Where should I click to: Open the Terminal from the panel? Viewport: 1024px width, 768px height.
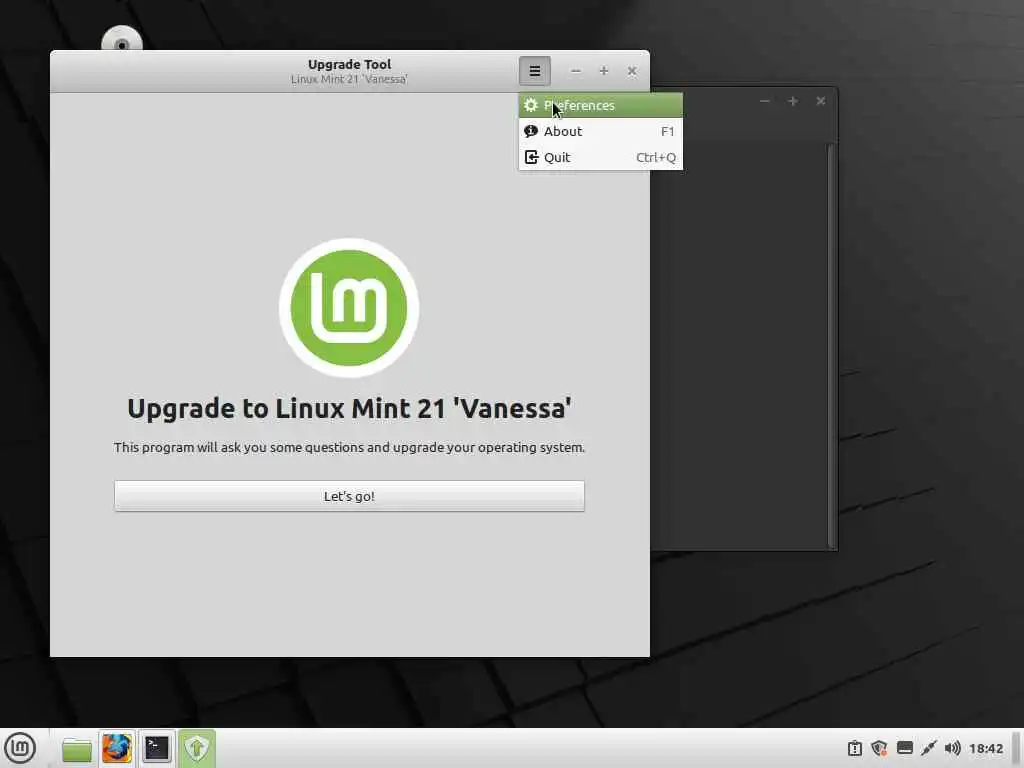click(157, 748)
